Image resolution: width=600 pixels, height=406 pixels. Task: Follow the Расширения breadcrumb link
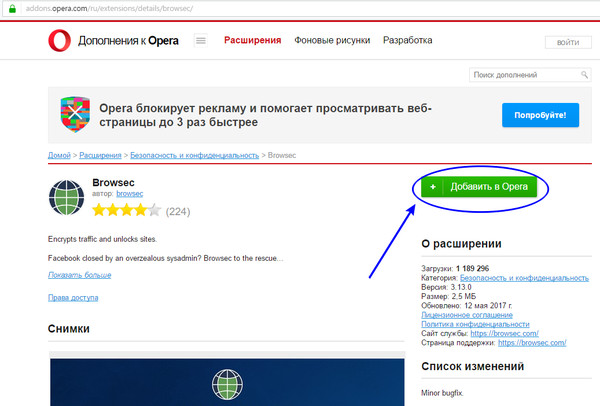[x=100, y=155]
